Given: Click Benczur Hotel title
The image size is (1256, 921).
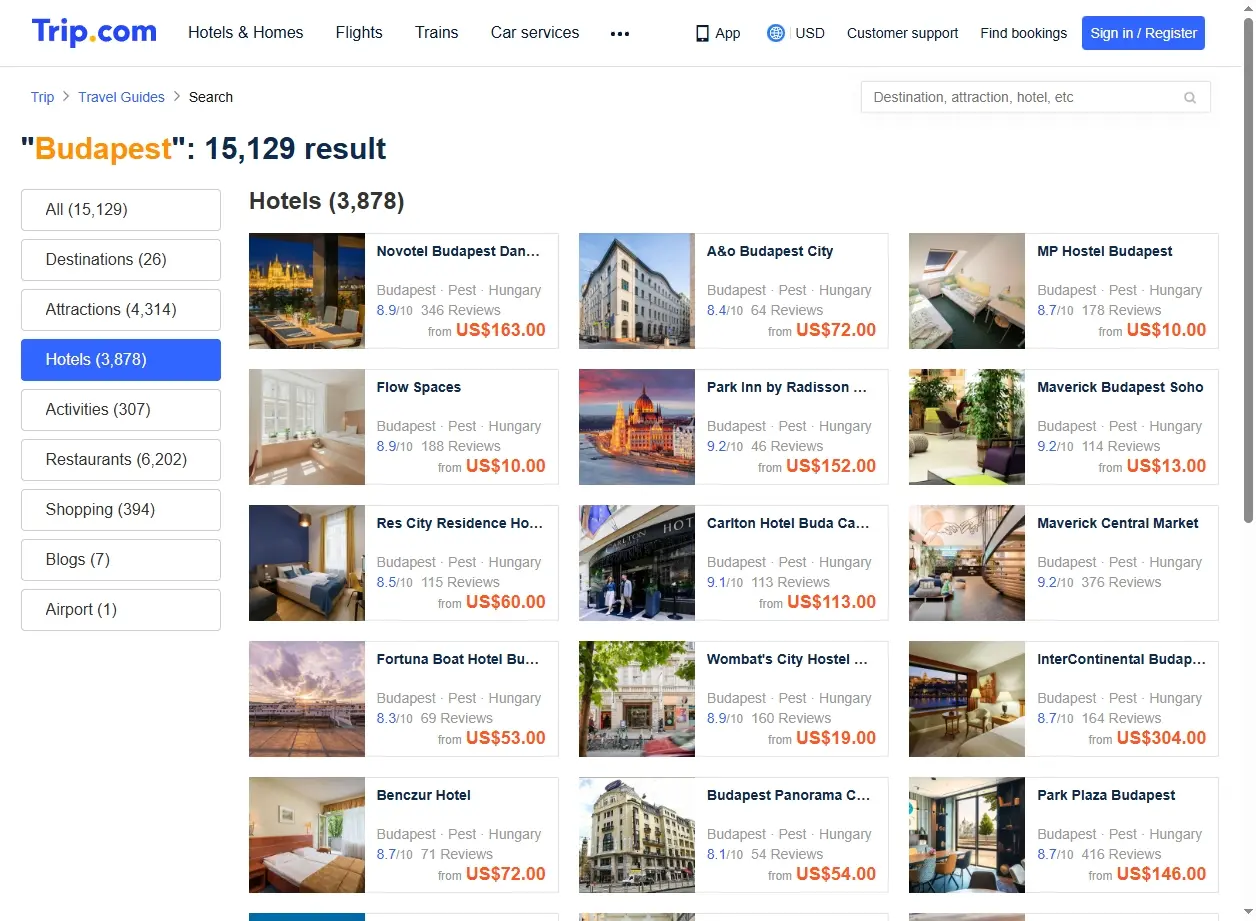Looking at the screenshot, I should 424,795.
